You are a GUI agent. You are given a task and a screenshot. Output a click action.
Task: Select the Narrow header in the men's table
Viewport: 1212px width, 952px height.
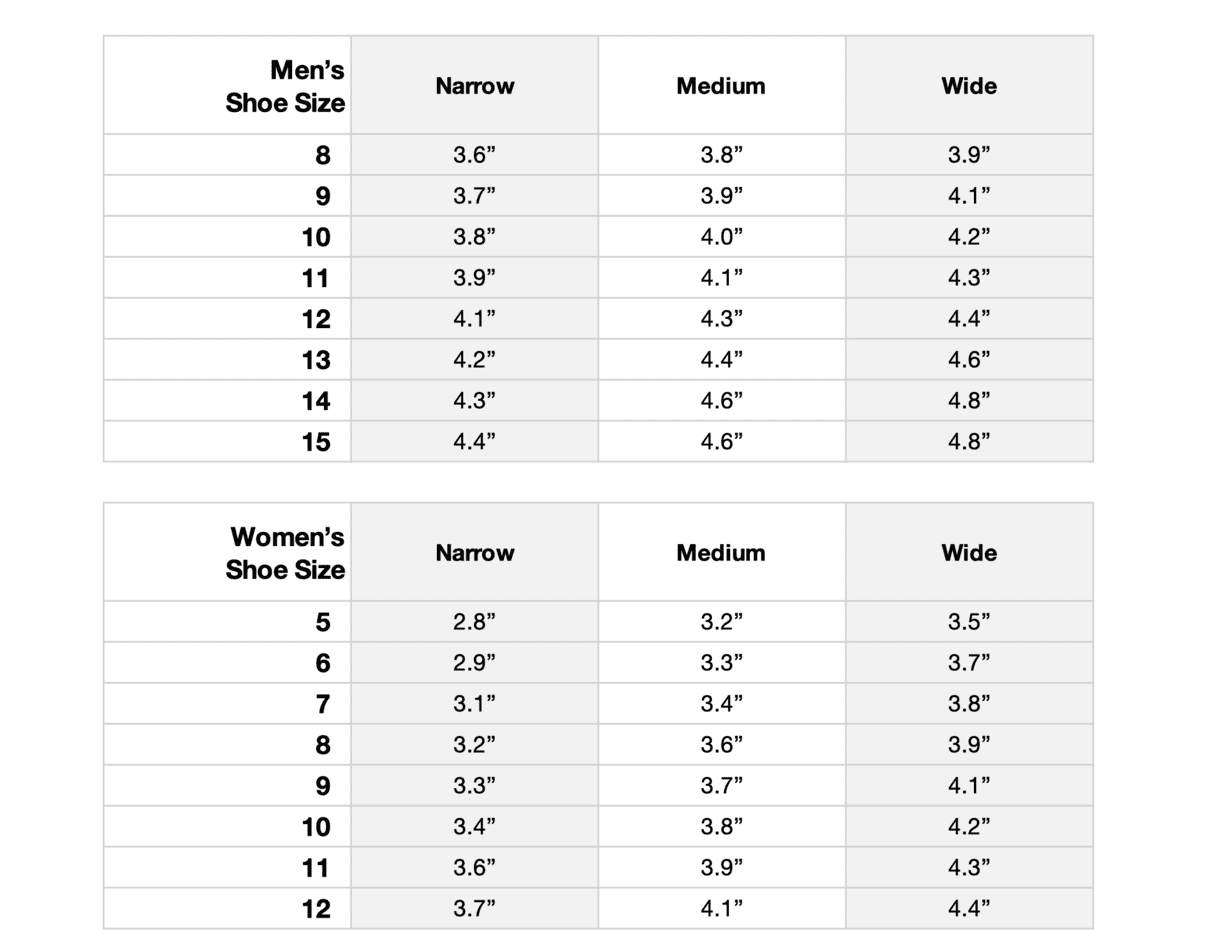[475, 86]
